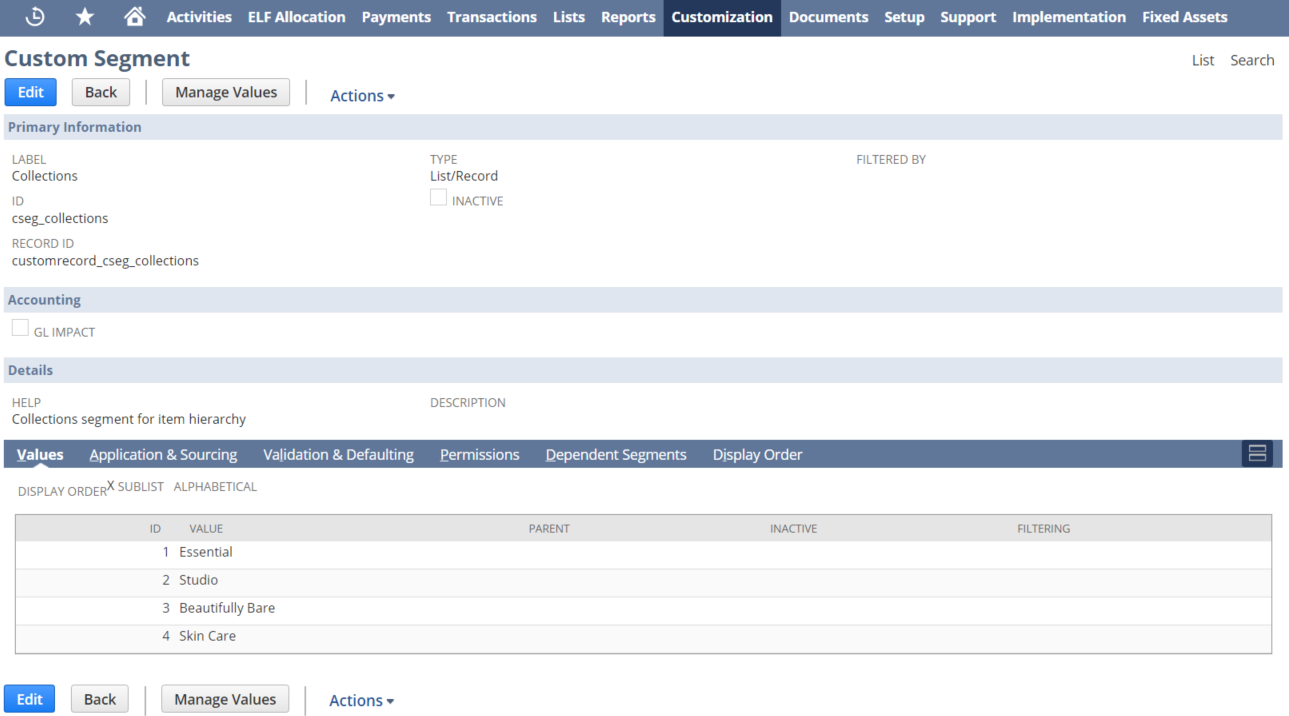Click the bottom Manage Values button
Image resolution: width=1289 pixels, height=716 pixels.
(x=225, y=699)
